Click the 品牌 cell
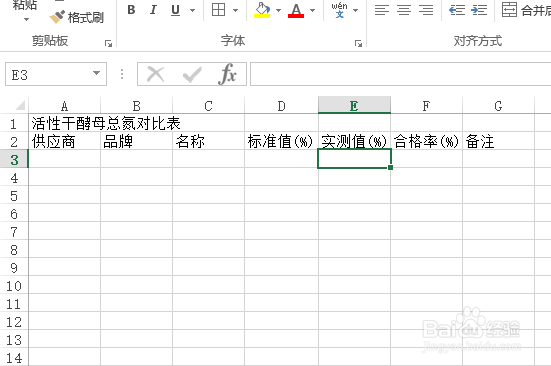Image resolution: width=551 pixels, height=366 pixels. point(137,141)
